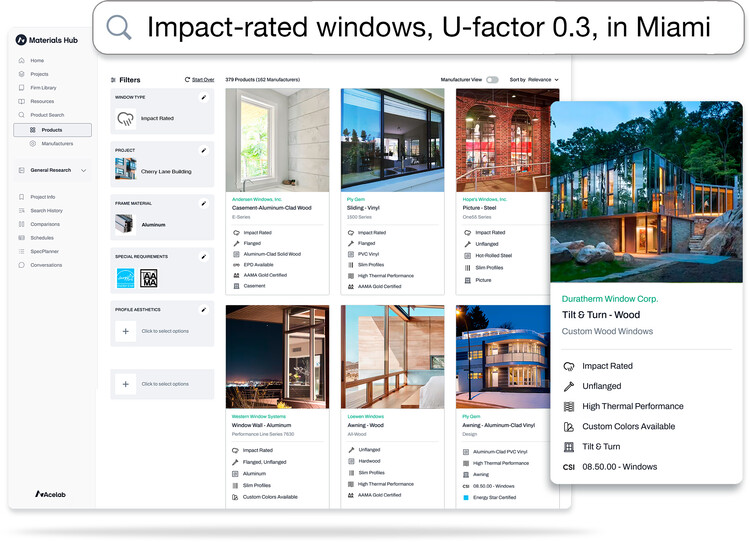This screenshot has width=750, height=542.
Task: Click the Products grid icon
Action: click(x=33, y=130)
